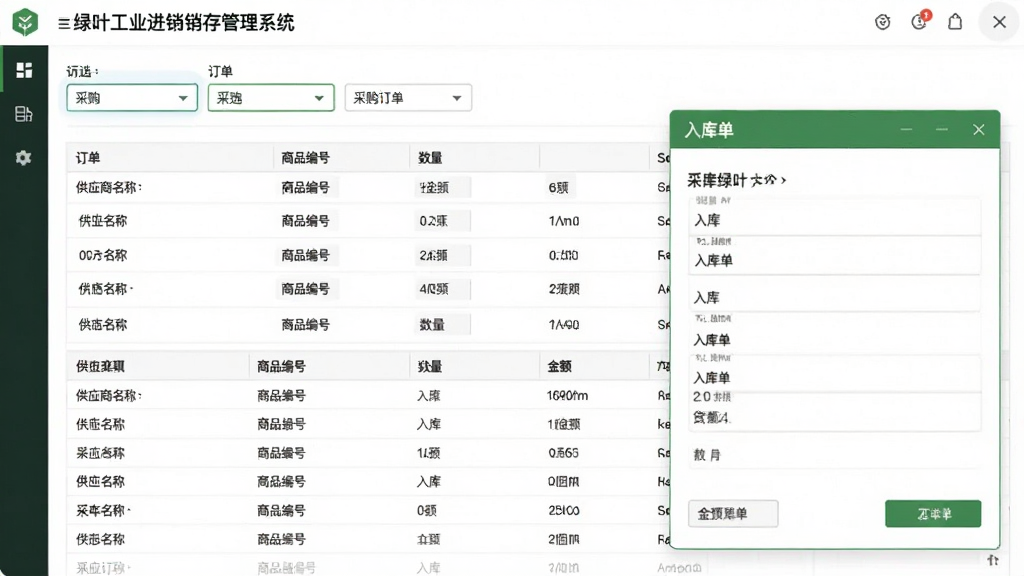This screenshot has height=576, width=1024.
Task: Select 供应商名称: in the upper table's first row
Action: [108, 187]
